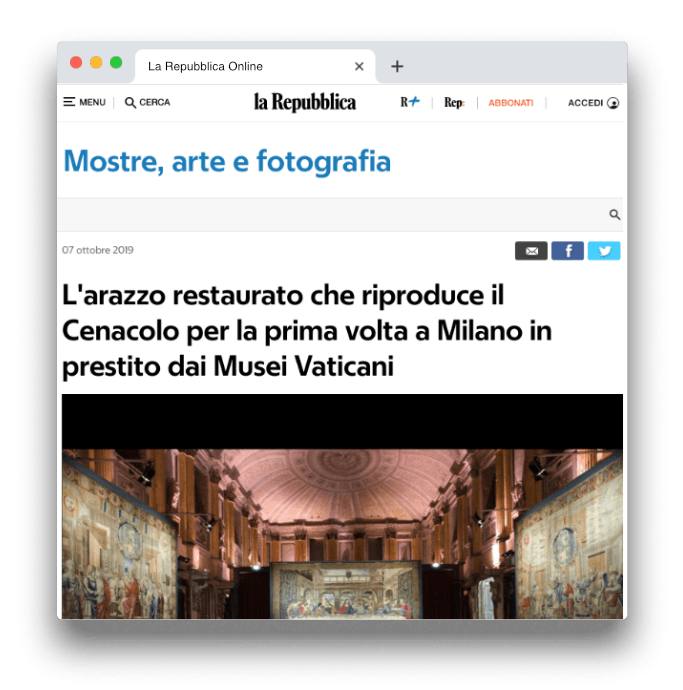Click the search icon in grey bar
The width and height of the screenshot is (683, 690).
(x=615, y=214)
